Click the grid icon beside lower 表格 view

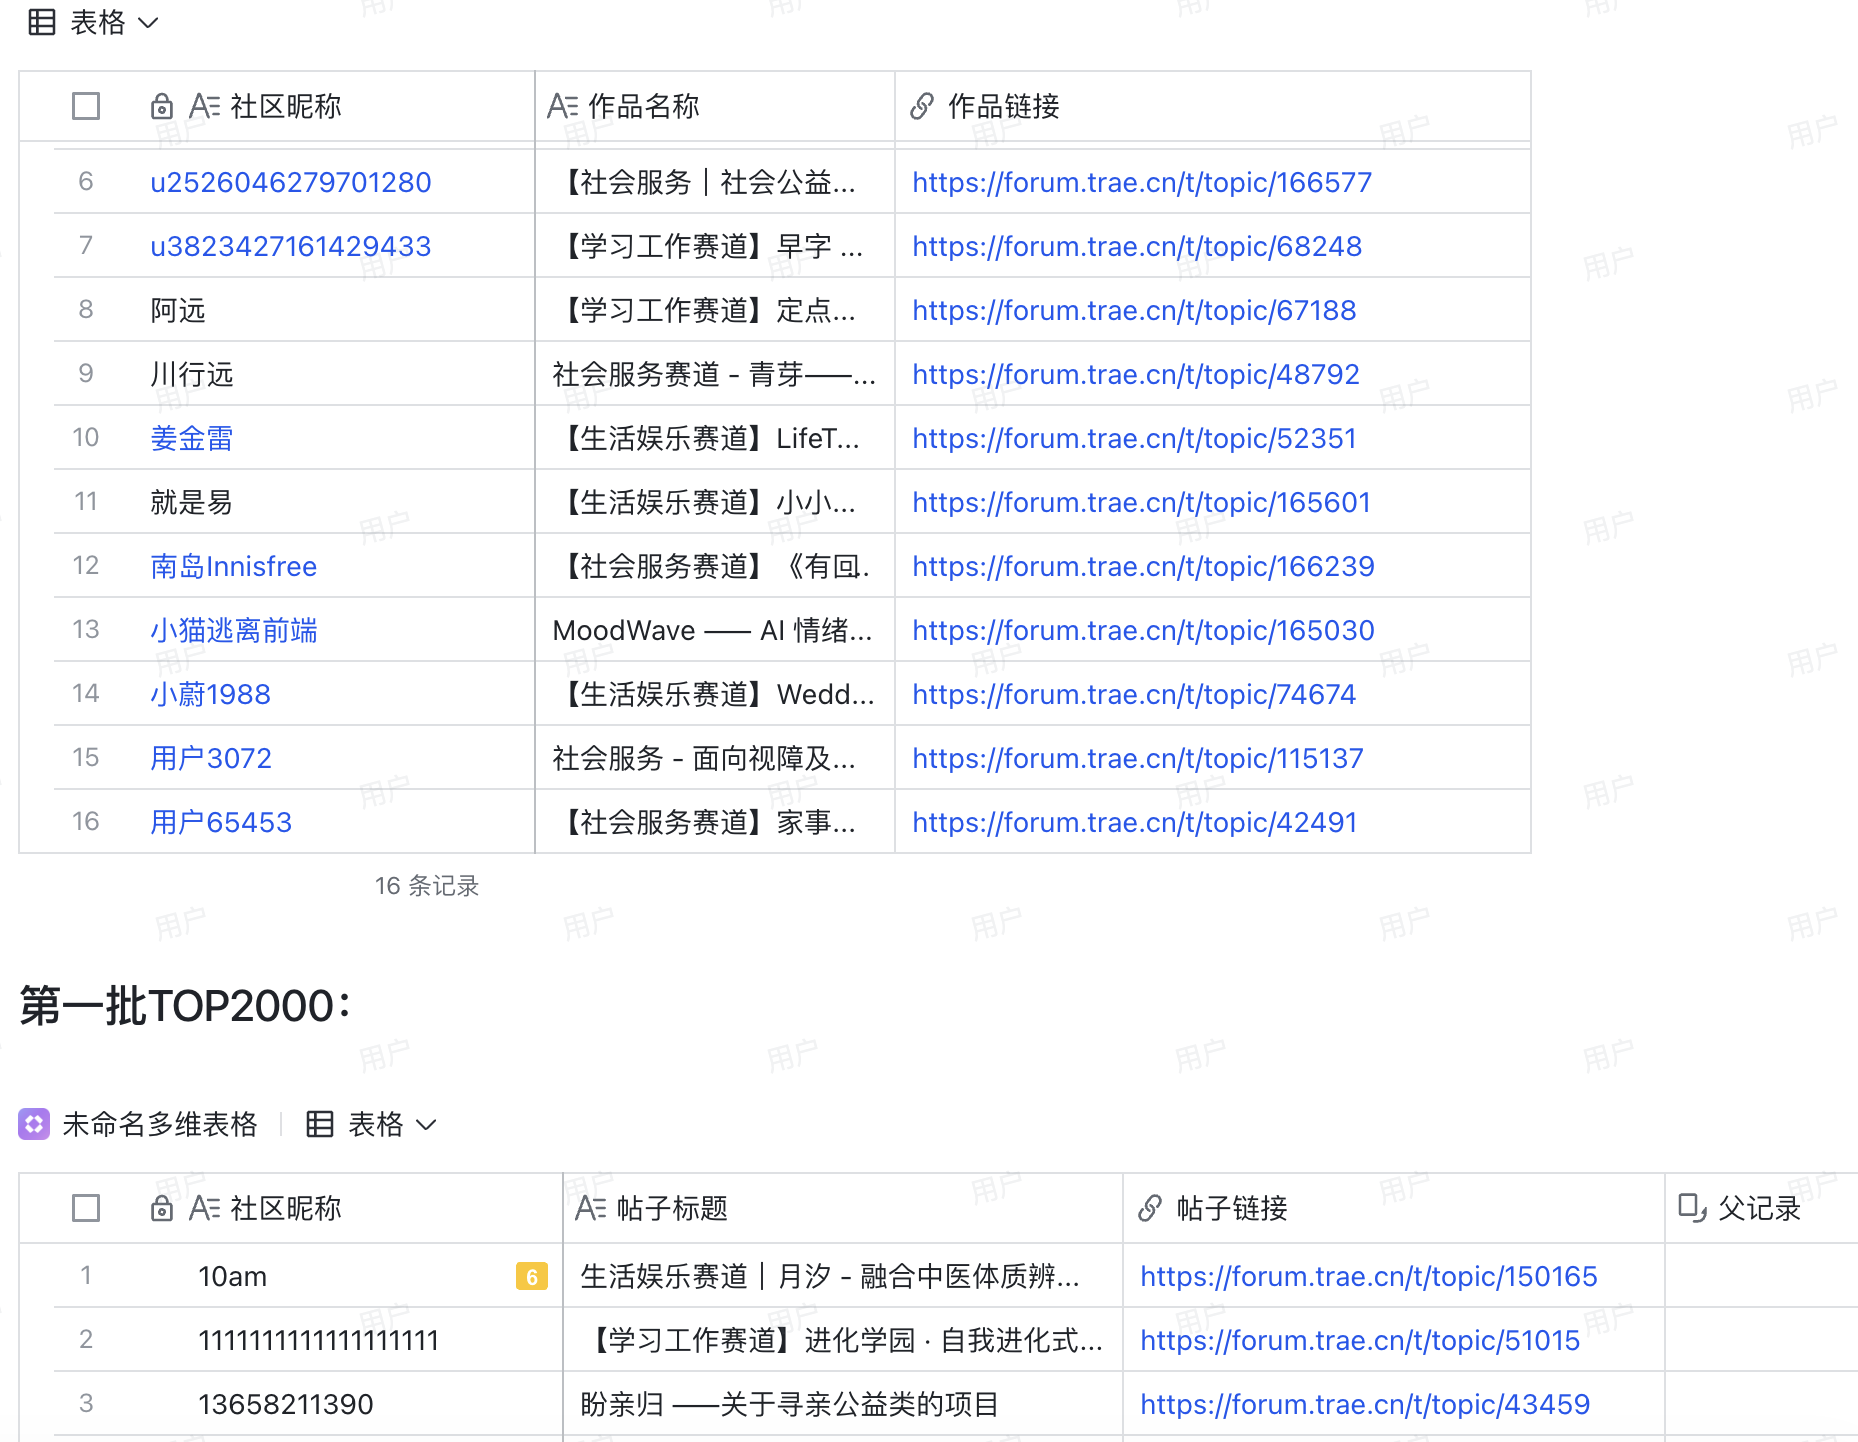[320, 1124]
